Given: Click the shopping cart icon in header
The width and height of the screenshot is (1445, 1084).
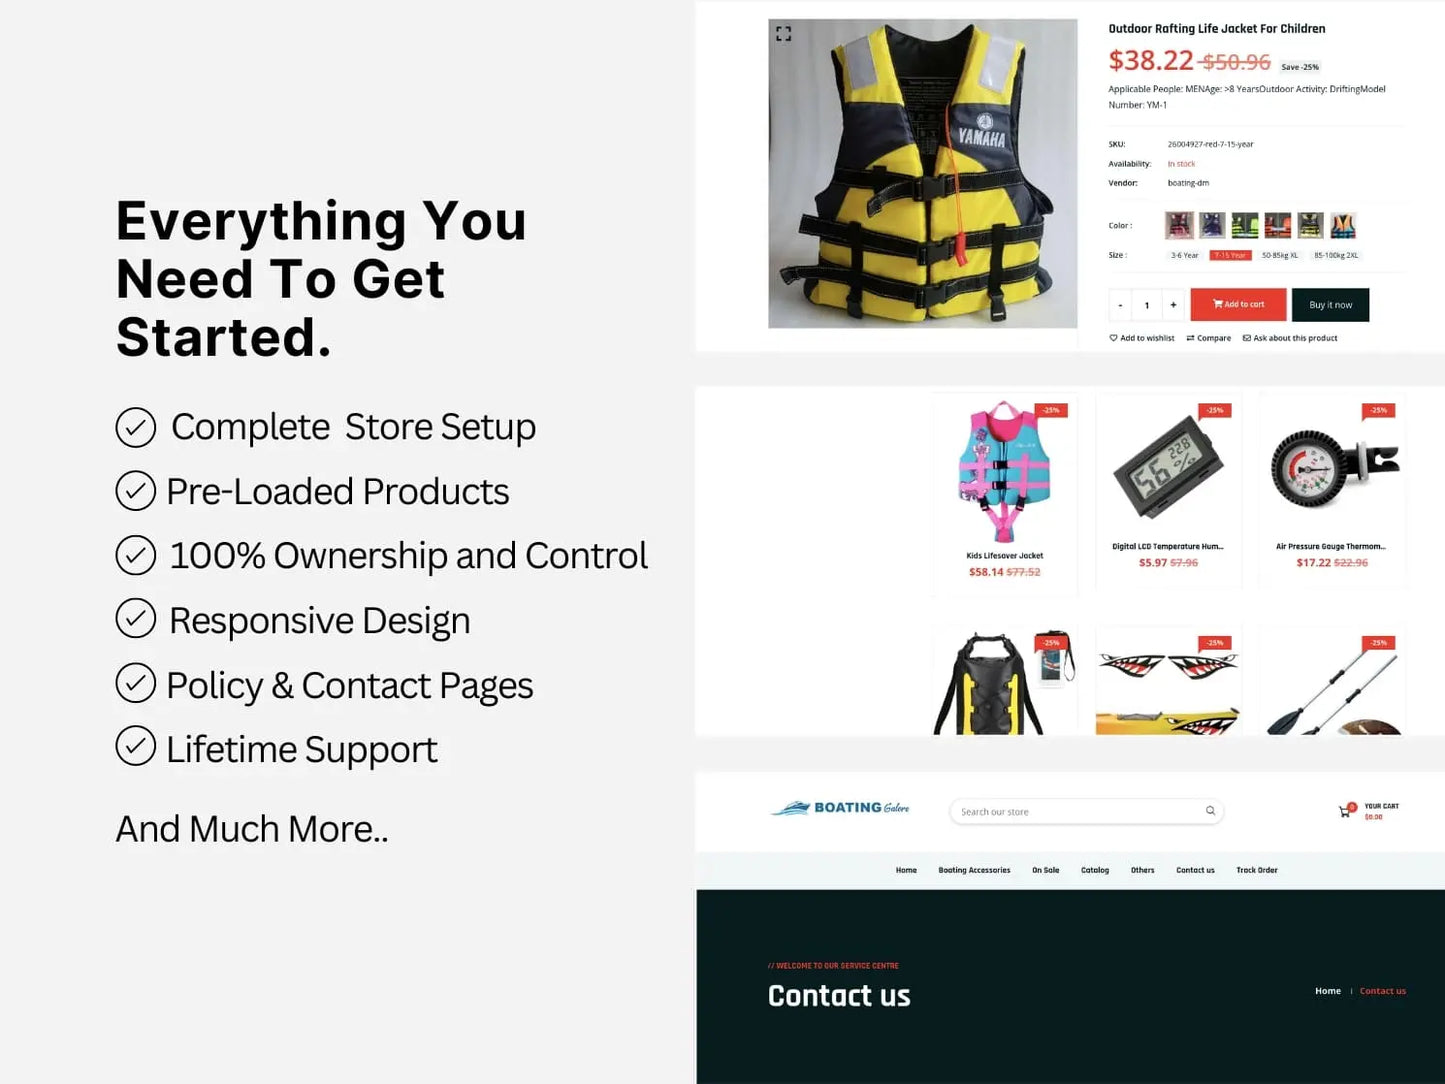Looking at the screenshot, I should [1345, 811].
